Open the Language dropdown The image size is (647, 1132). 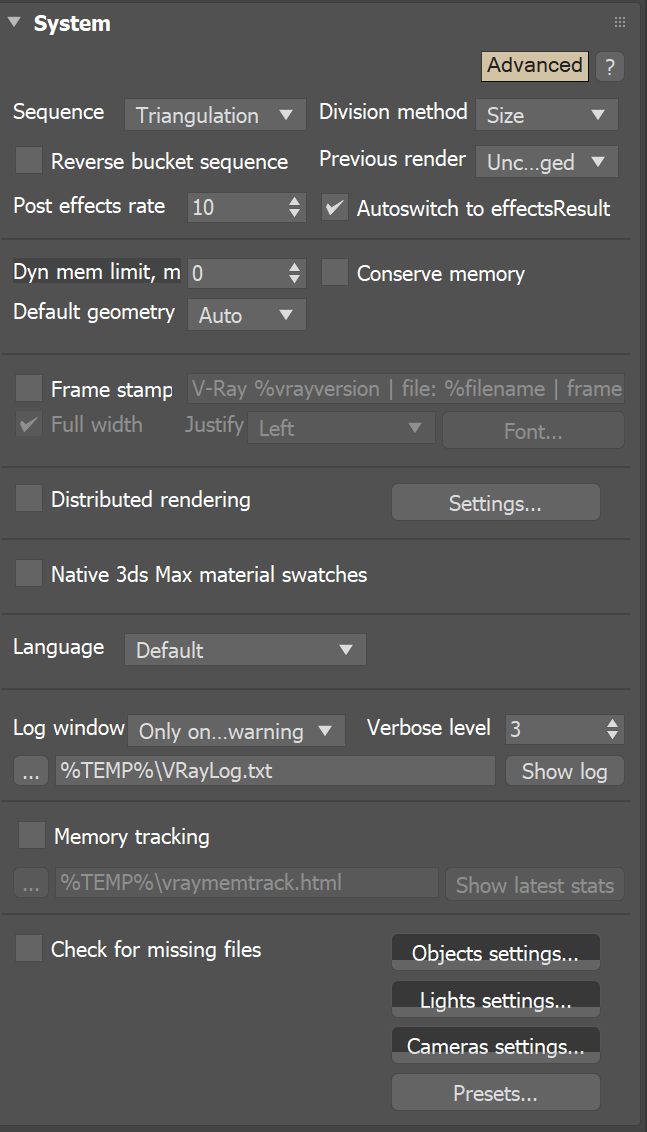click(x=244, y=649)
